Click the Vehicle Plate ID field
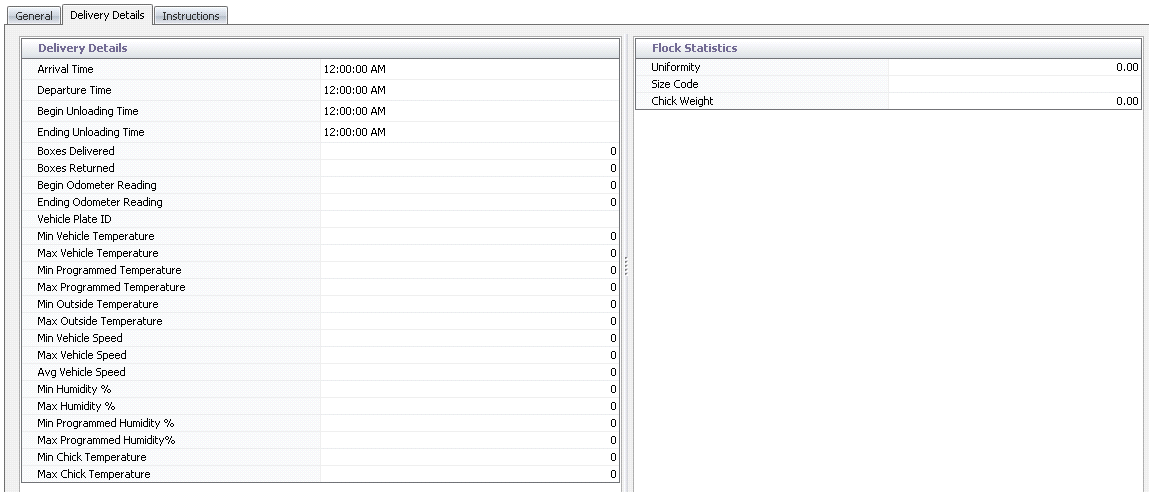 pos(469,219)
